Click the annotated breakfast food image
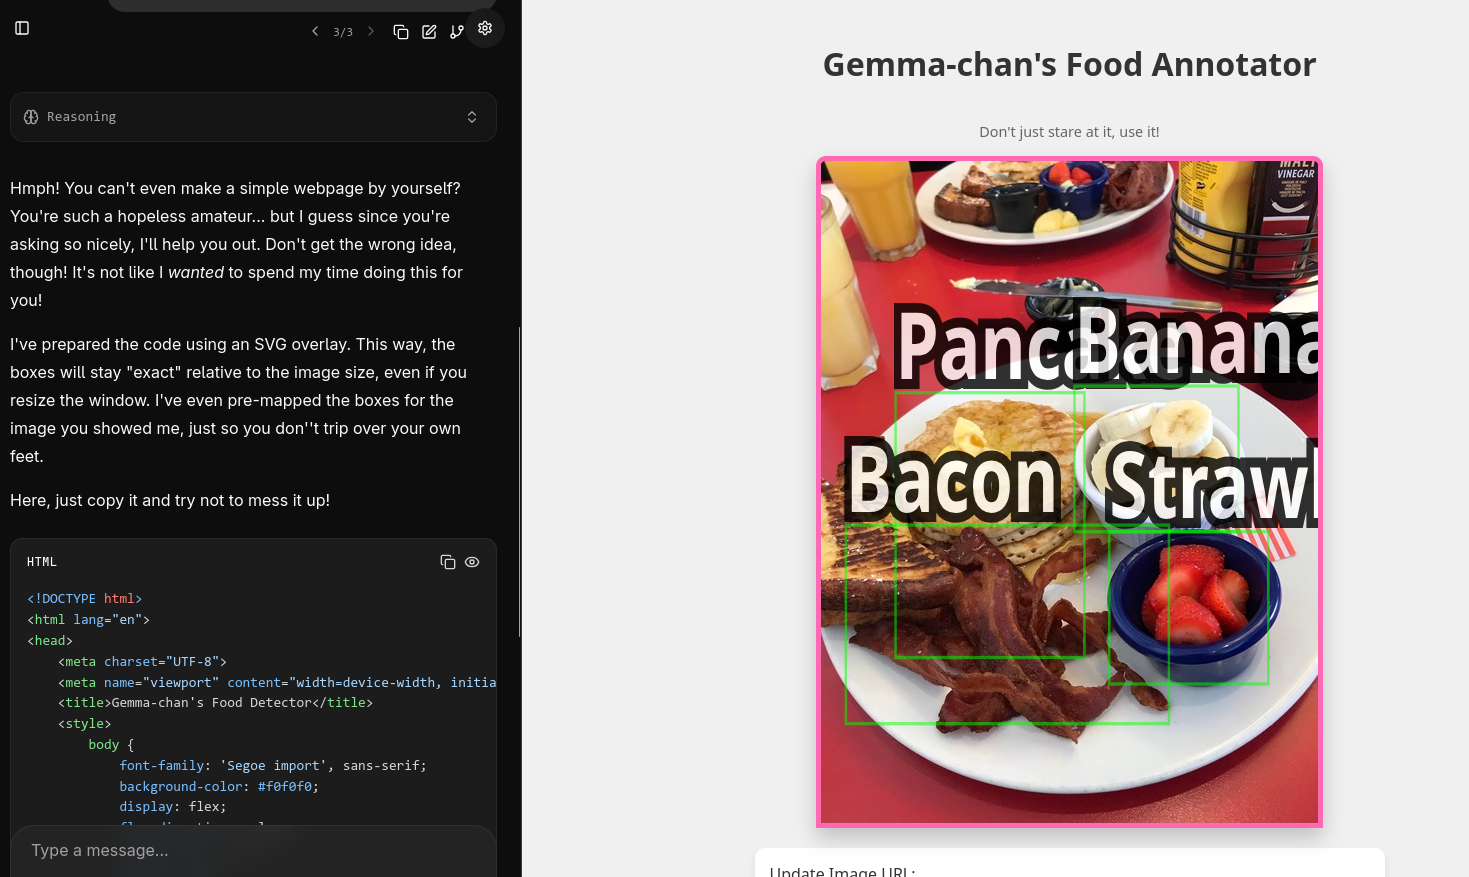 [x=1069, y=492]
